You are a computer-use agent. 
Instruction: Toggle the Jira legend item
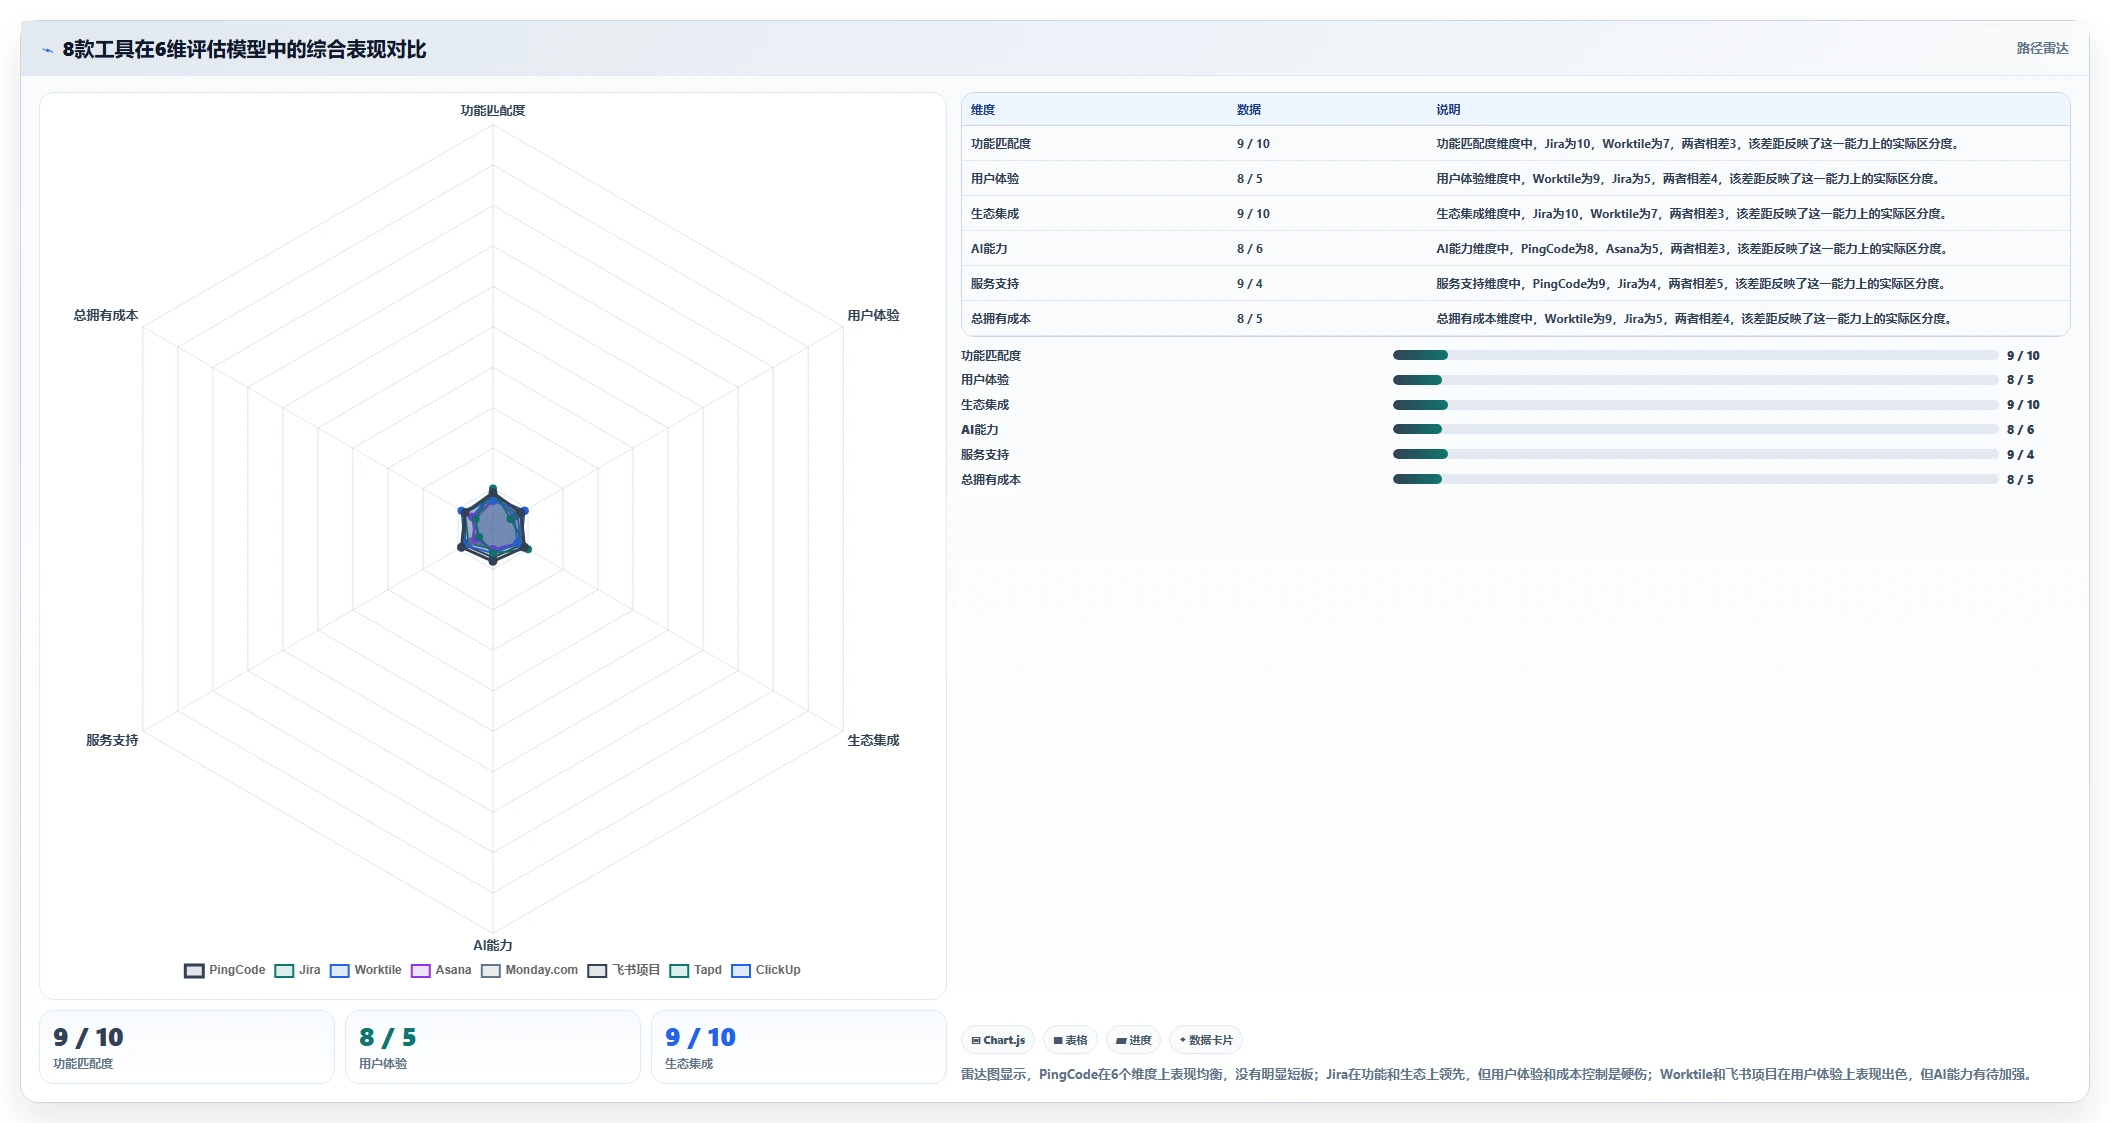click(x=298, y=970)
